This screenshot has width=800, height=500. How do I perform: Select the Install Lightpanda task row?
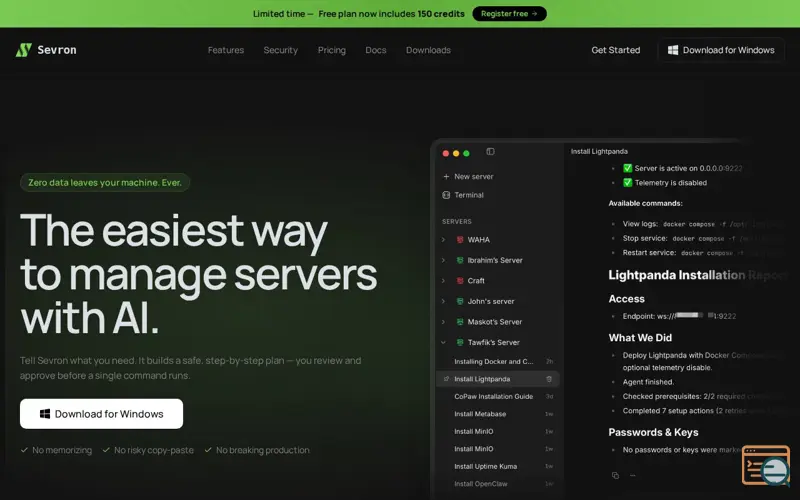coord(498,379)
